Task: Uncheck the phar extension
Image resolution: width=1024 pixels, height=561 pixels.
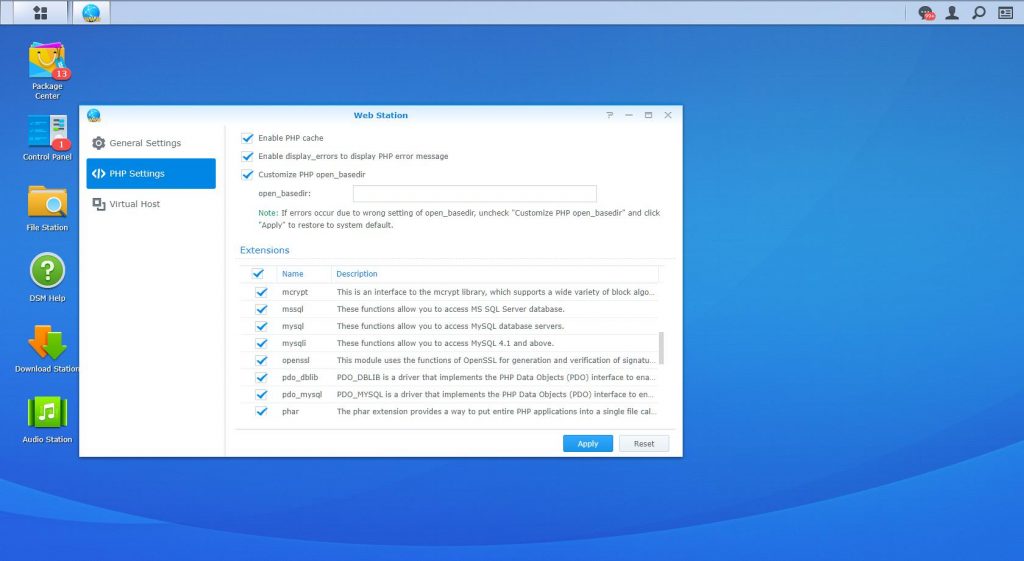Action: click(261, 411)
